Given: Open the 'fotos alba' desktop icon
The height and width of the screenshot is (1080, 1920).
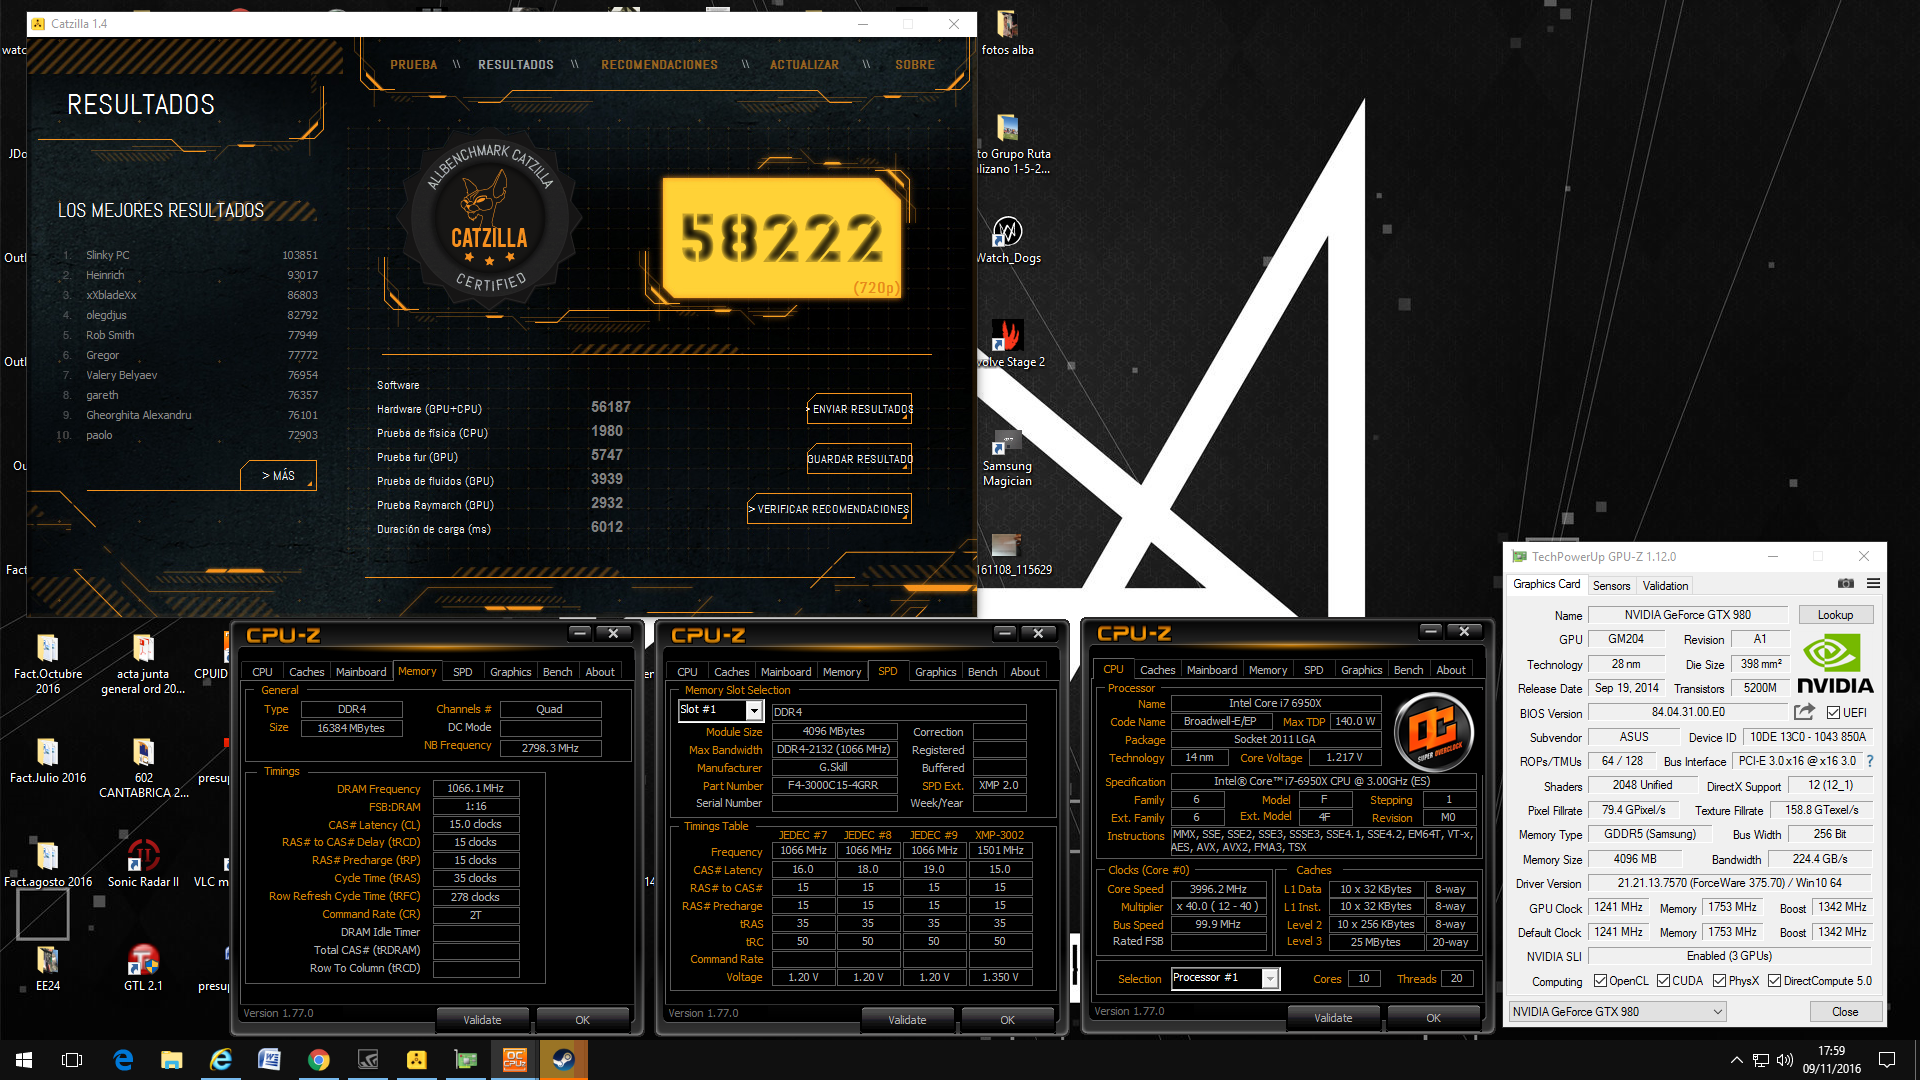Looking at the screenshot, I should pos(1007,32).
